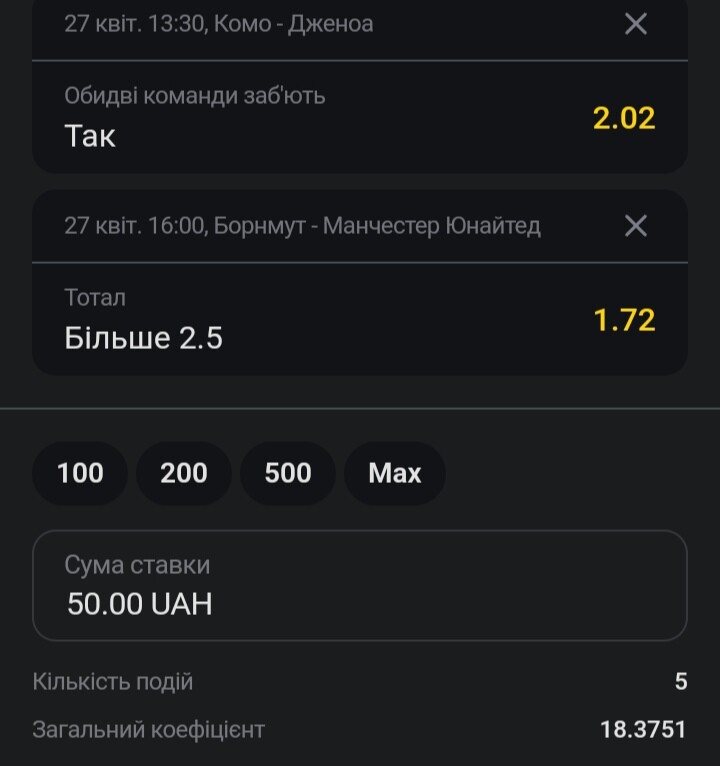Click the Тотал market label
The width and height of the screenshot is (720, 766).
95,298
